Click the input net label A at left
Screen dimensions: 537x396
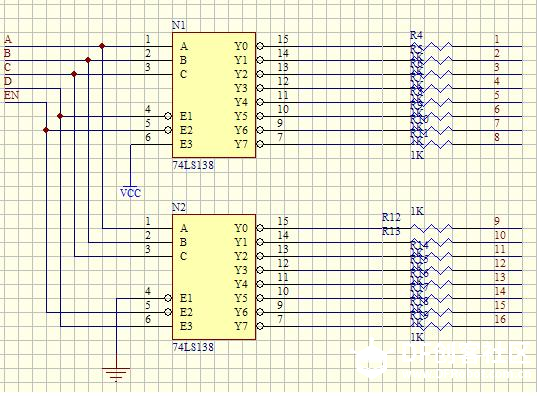8,39
